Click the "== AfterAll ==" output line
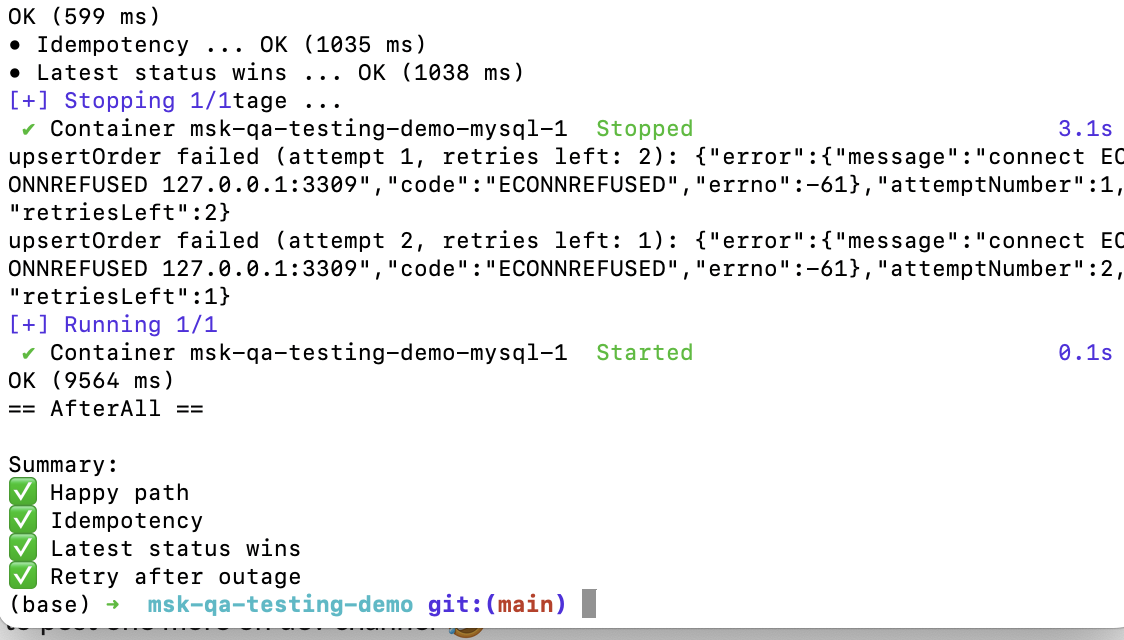The height and width of the screenshot is (640, 1124). tap(106, 409)
